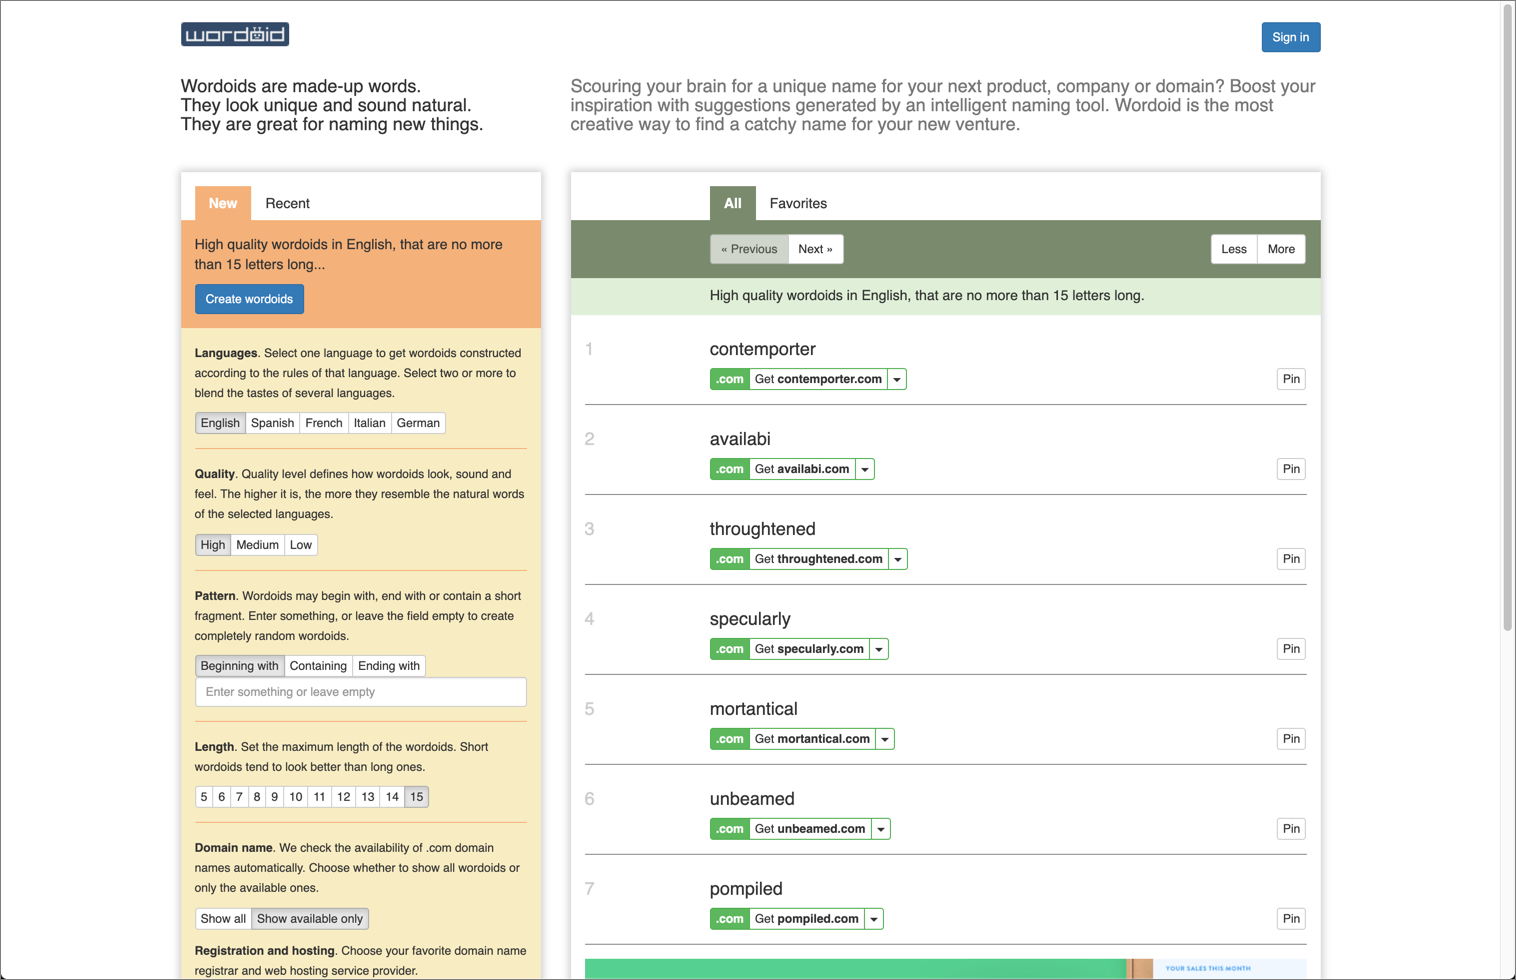Click Get throughtened.com link

819,559
